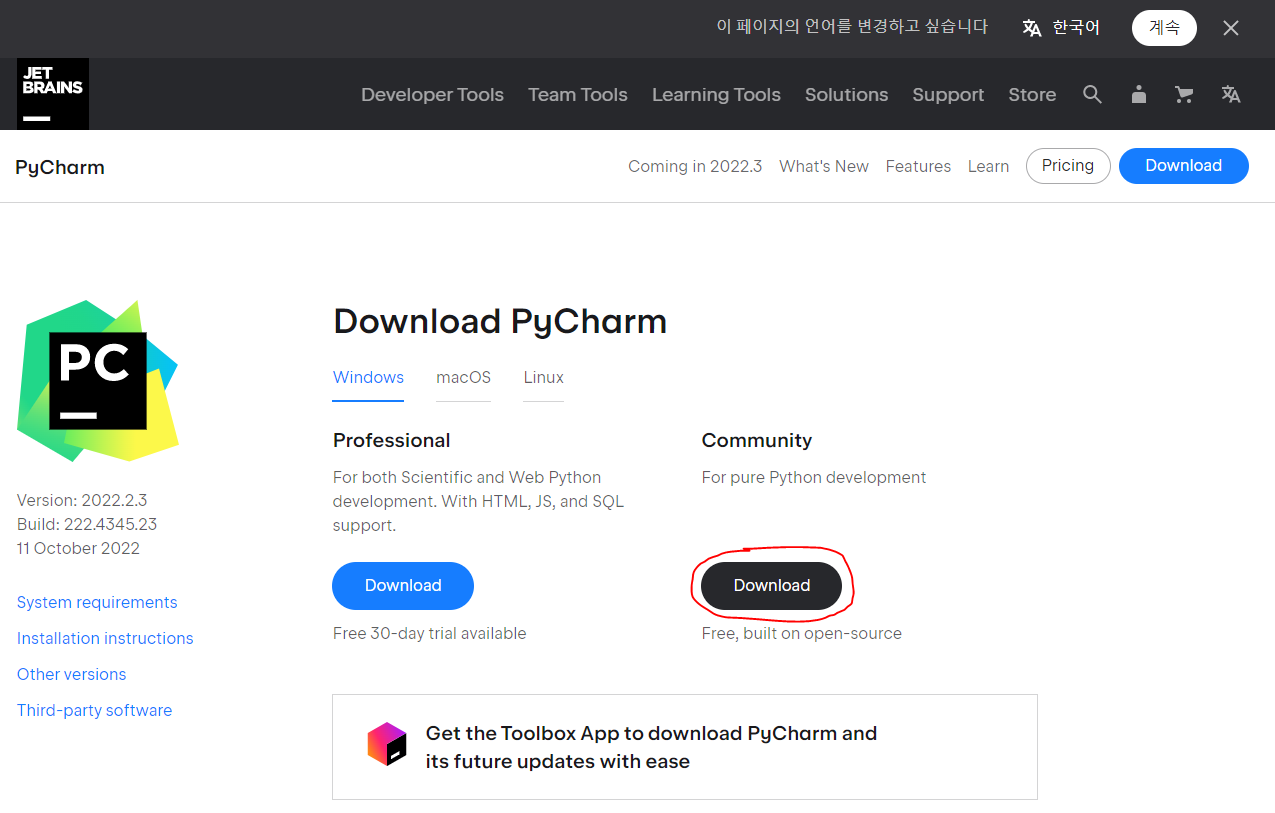Open the shopping cart icon
The height and width of the screenshot is (813, 1275).
point(1184,94)
